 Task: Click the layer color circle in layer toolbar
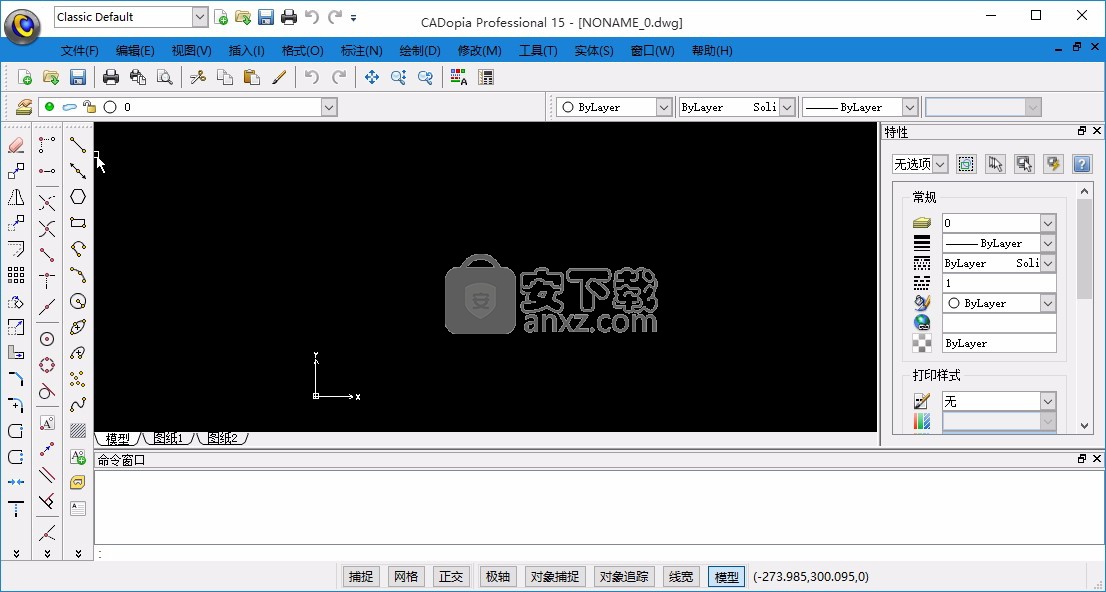pyautogui.click(x=110, y=107)
